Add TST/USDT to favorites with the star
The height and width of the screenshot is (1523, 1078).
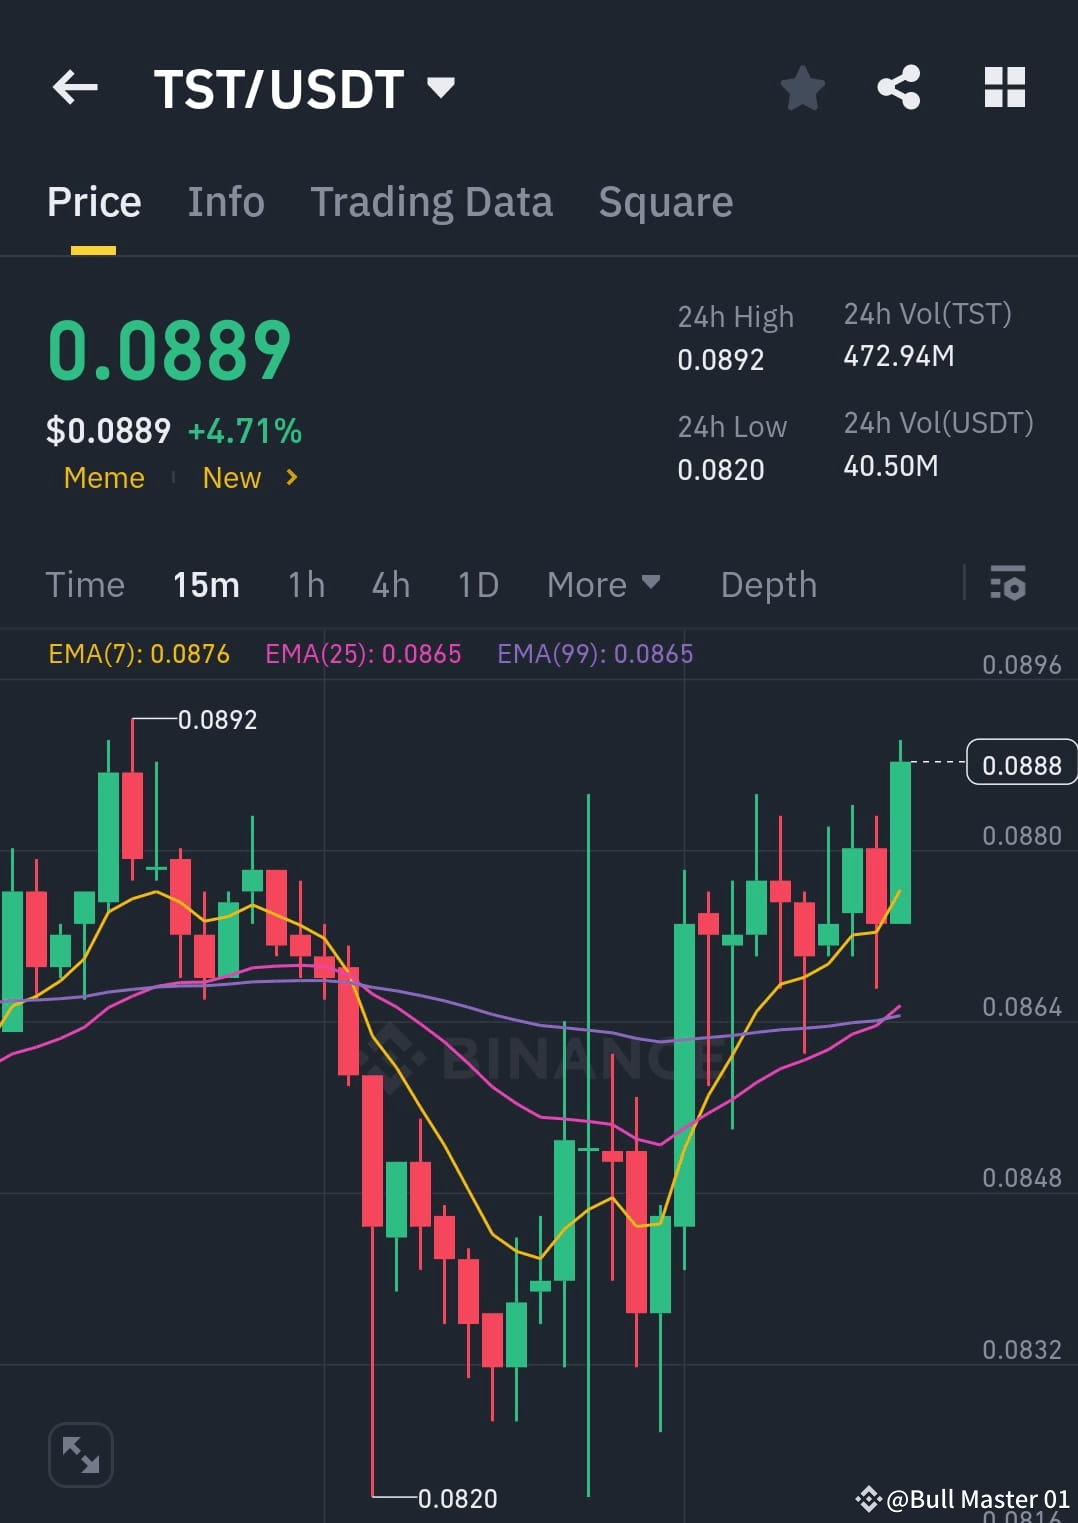point(803,88)
